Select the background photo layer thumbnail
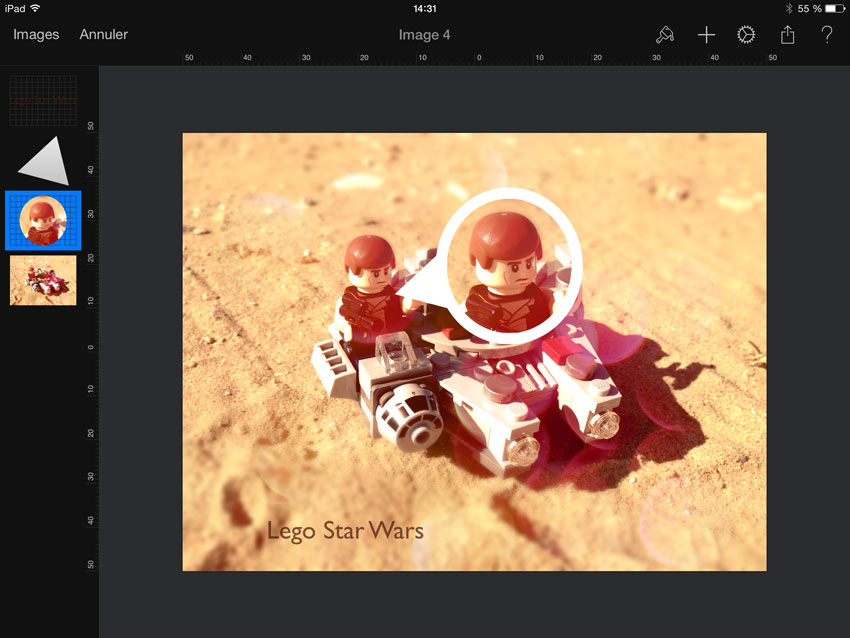This screenshot has height=638, width=850. 43,280
